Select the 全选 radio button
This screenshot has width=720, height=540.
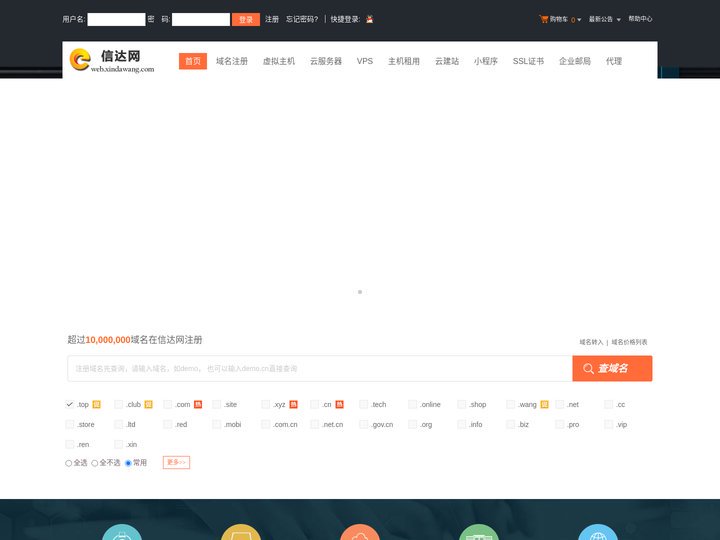pos(68,463)
